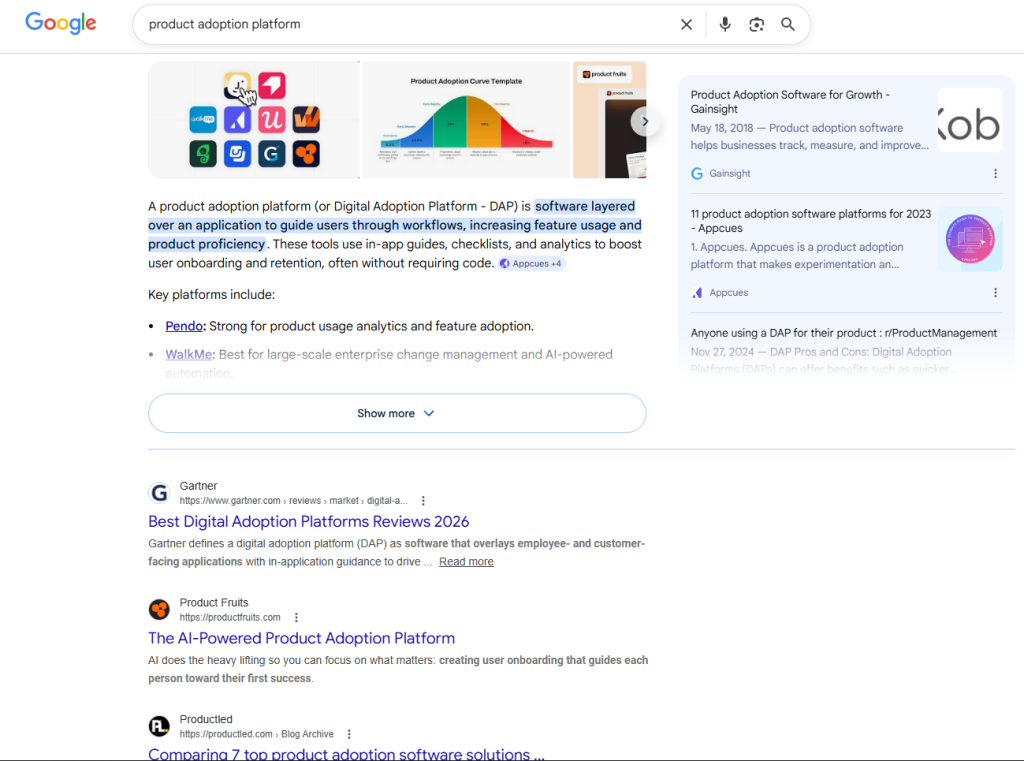This screenshot has width=1024, height=761.
Task: Click the Productled favicon
Action: click(159, 726)
